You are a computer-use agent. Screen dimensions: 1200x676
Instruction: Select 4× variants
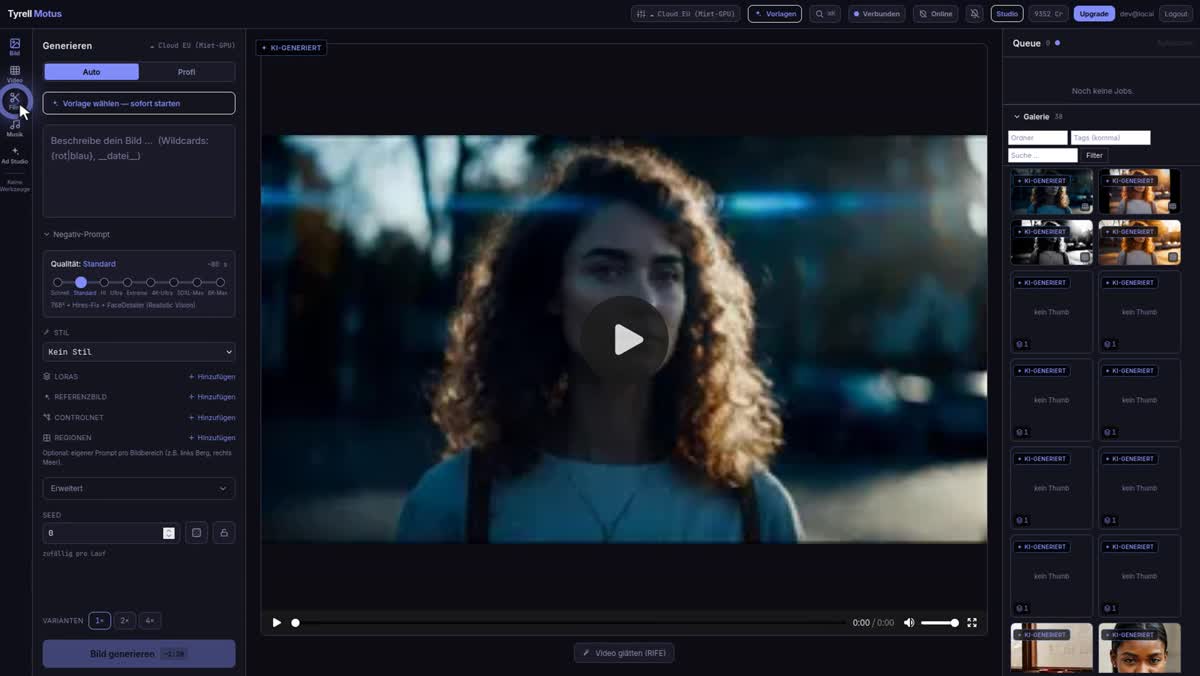click(x=150, y=621)
